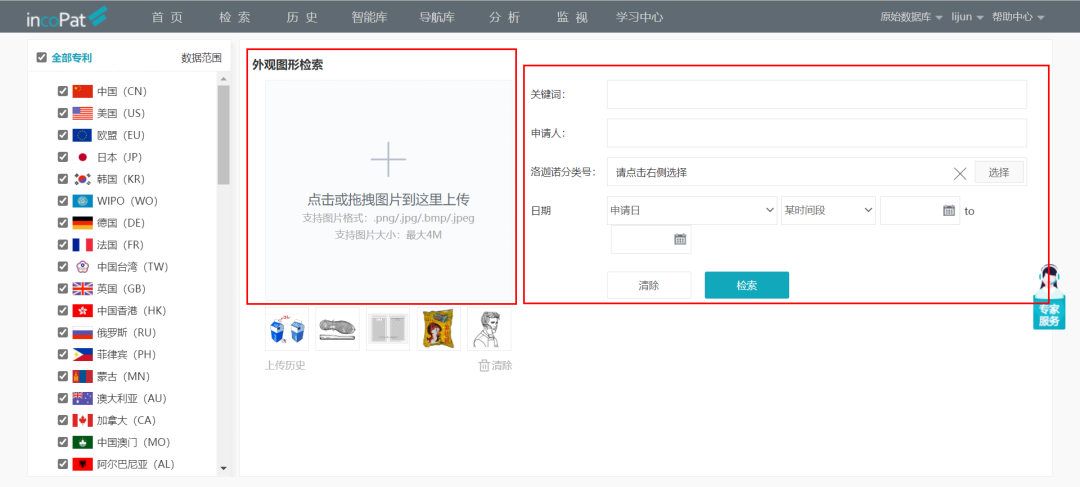Click the teal 检索 search button

tap(746, 285)
